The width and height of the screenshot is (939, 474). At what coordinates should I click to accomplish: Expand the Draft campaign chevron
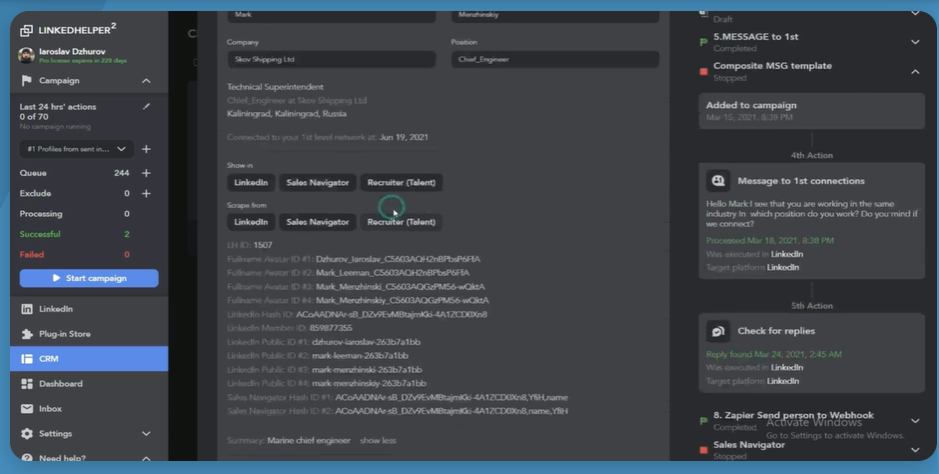pyautogui.click(x=915, y=14)
